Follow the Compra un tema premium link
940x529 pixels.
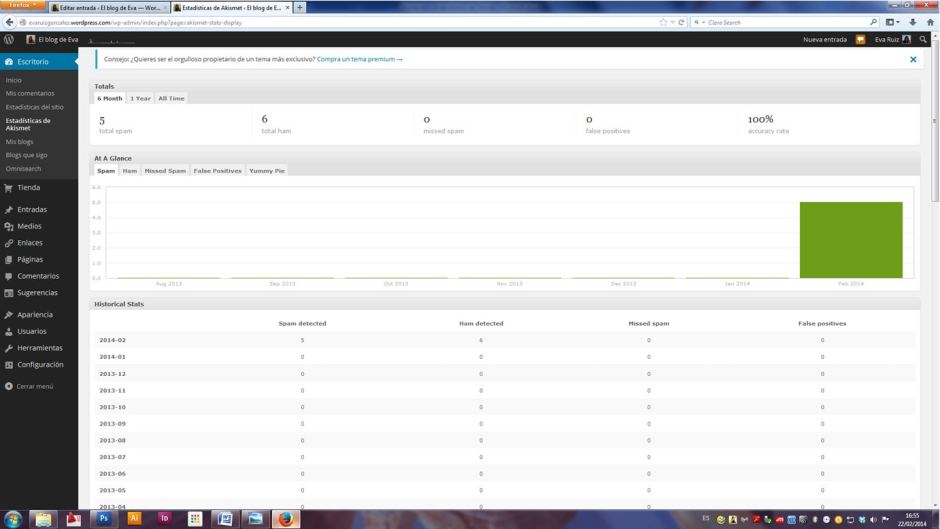pyautogui.click(x=359, y=59)
